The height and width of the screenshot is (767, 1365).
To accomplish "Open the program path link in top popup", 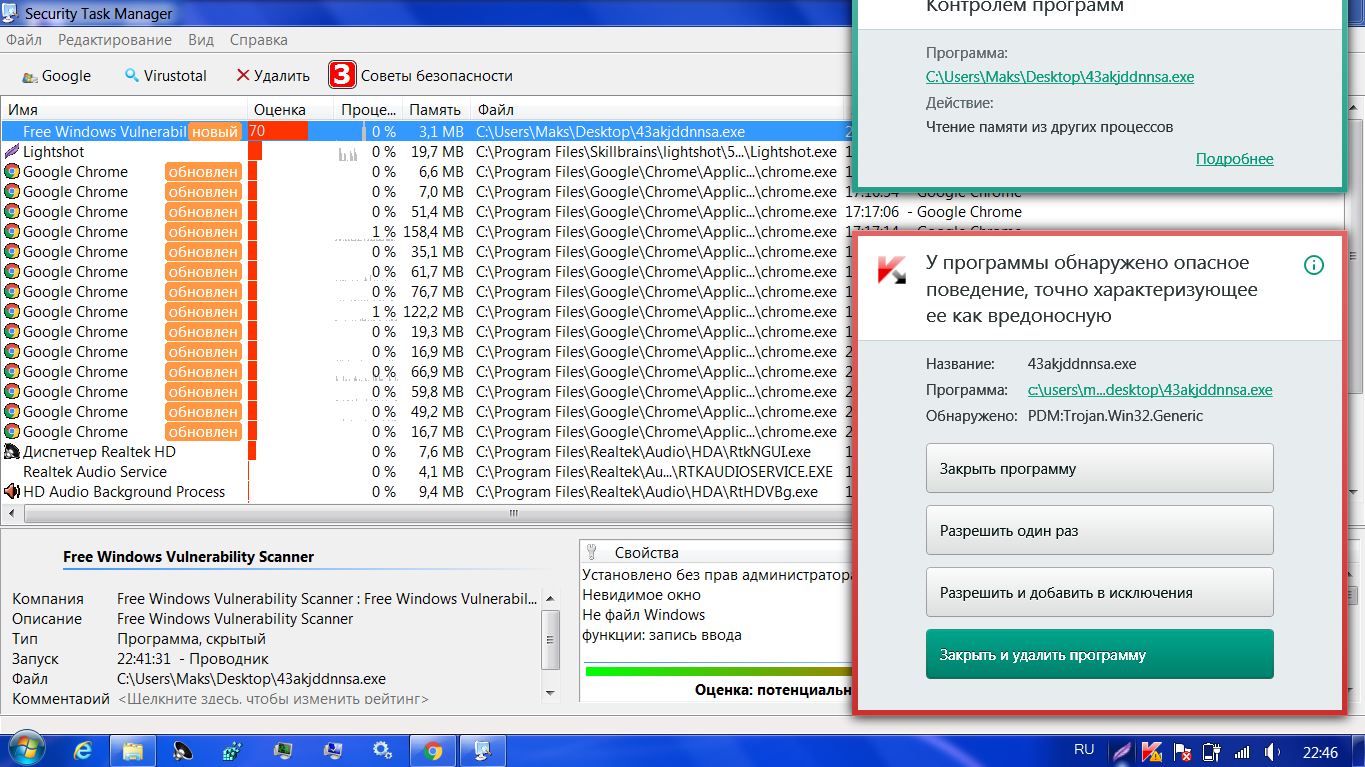I will (1060, 76).
